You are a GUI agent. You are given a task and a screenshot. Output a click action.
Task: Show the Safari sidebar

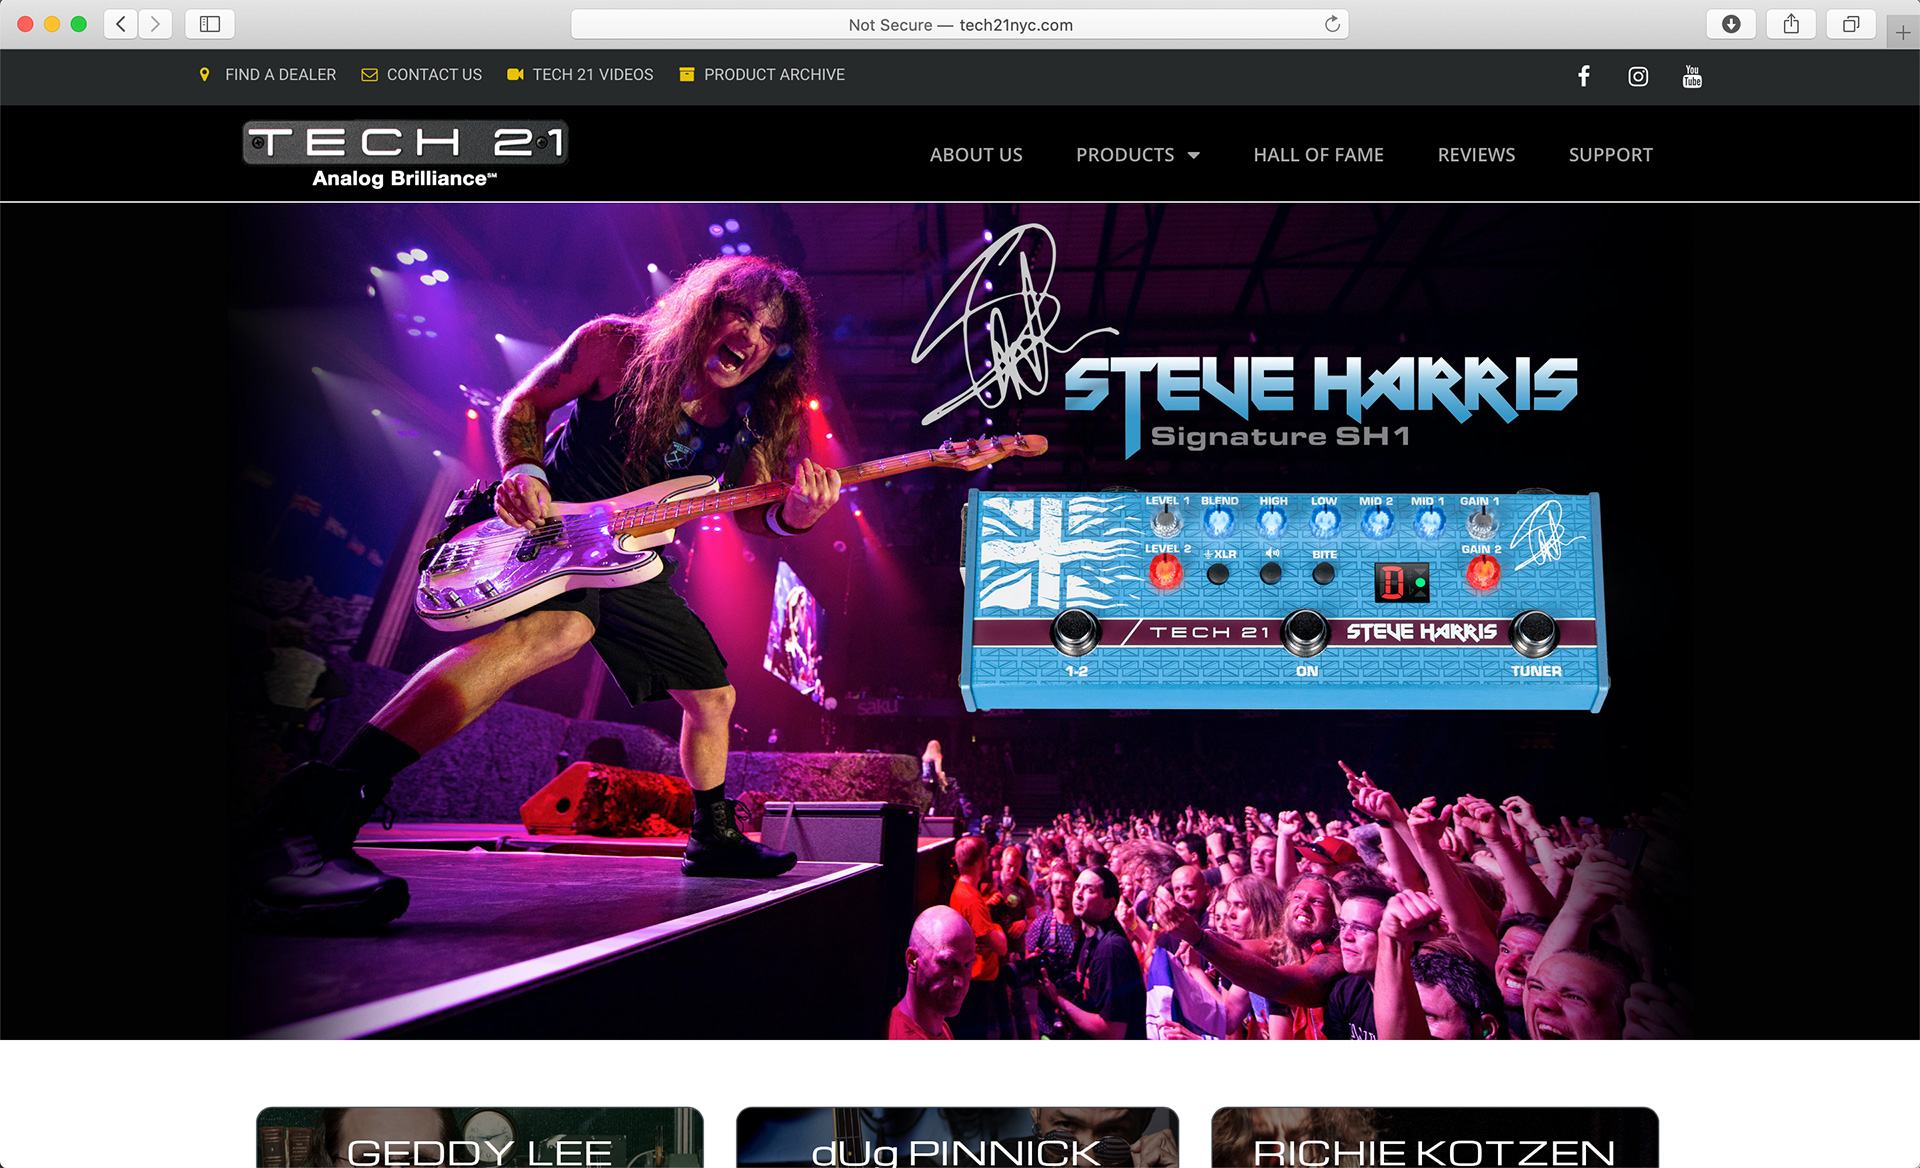click(210, 24)
